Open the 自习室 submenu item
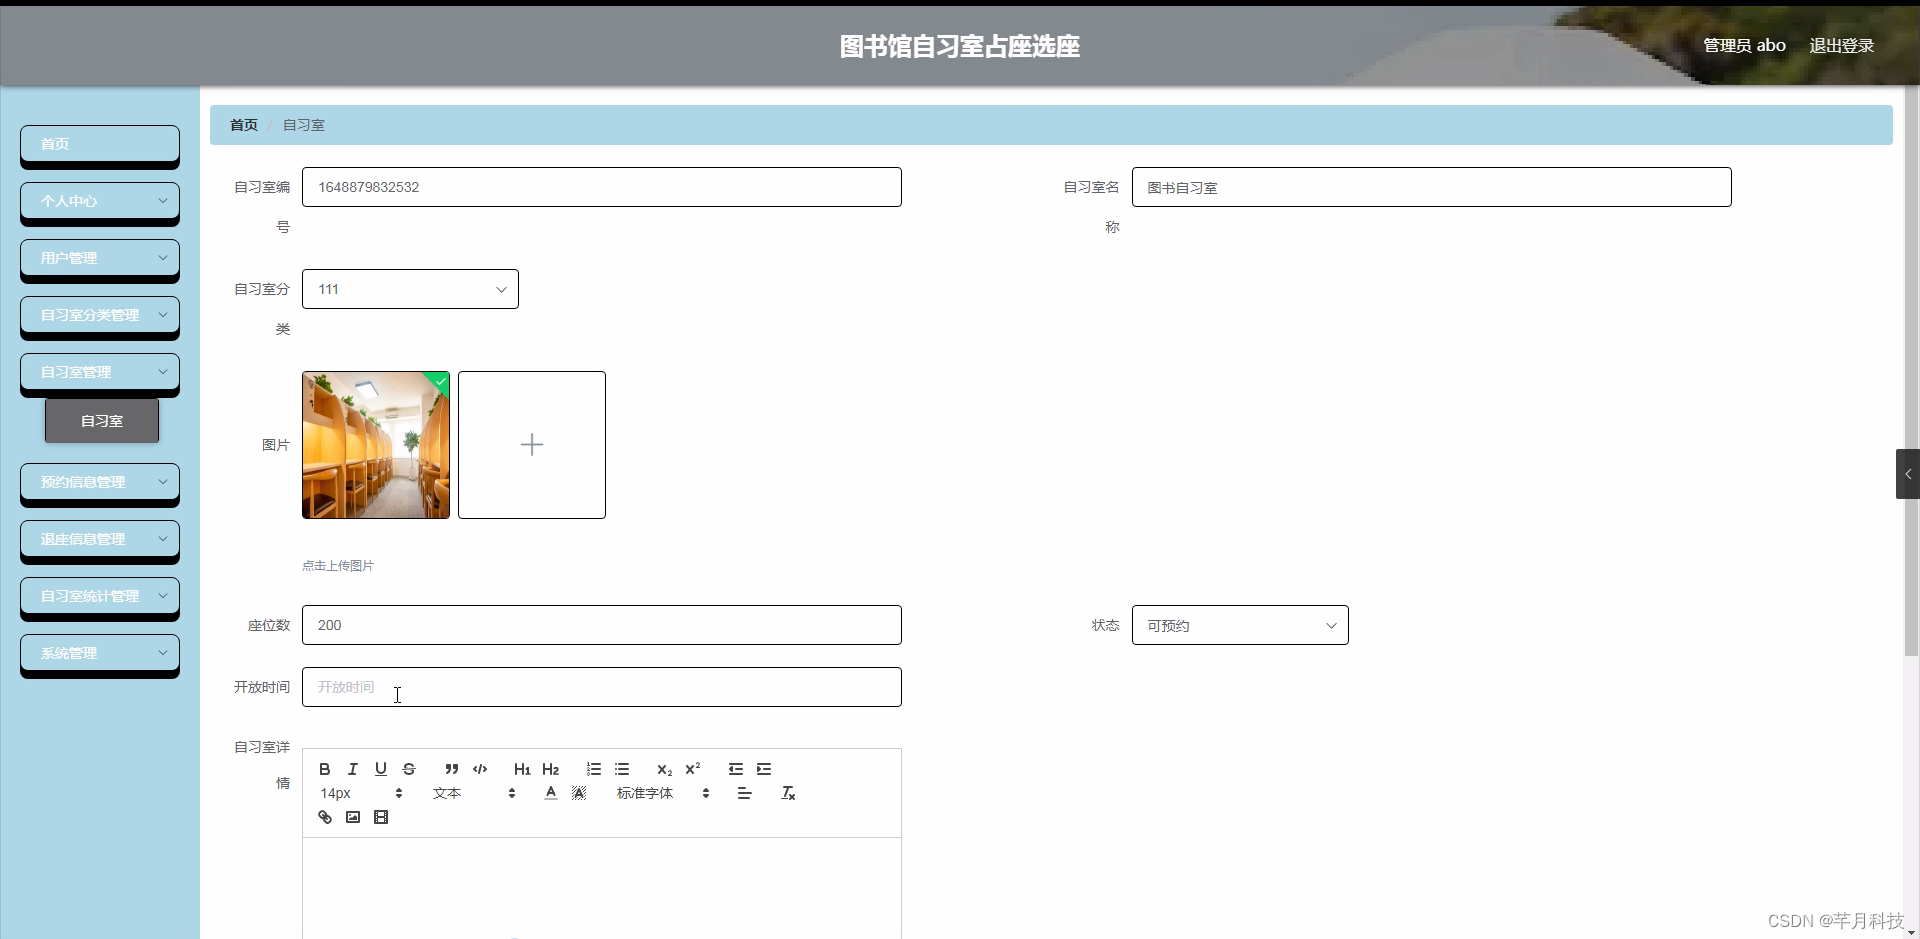 pyautogui.click(x=101, y=420)
